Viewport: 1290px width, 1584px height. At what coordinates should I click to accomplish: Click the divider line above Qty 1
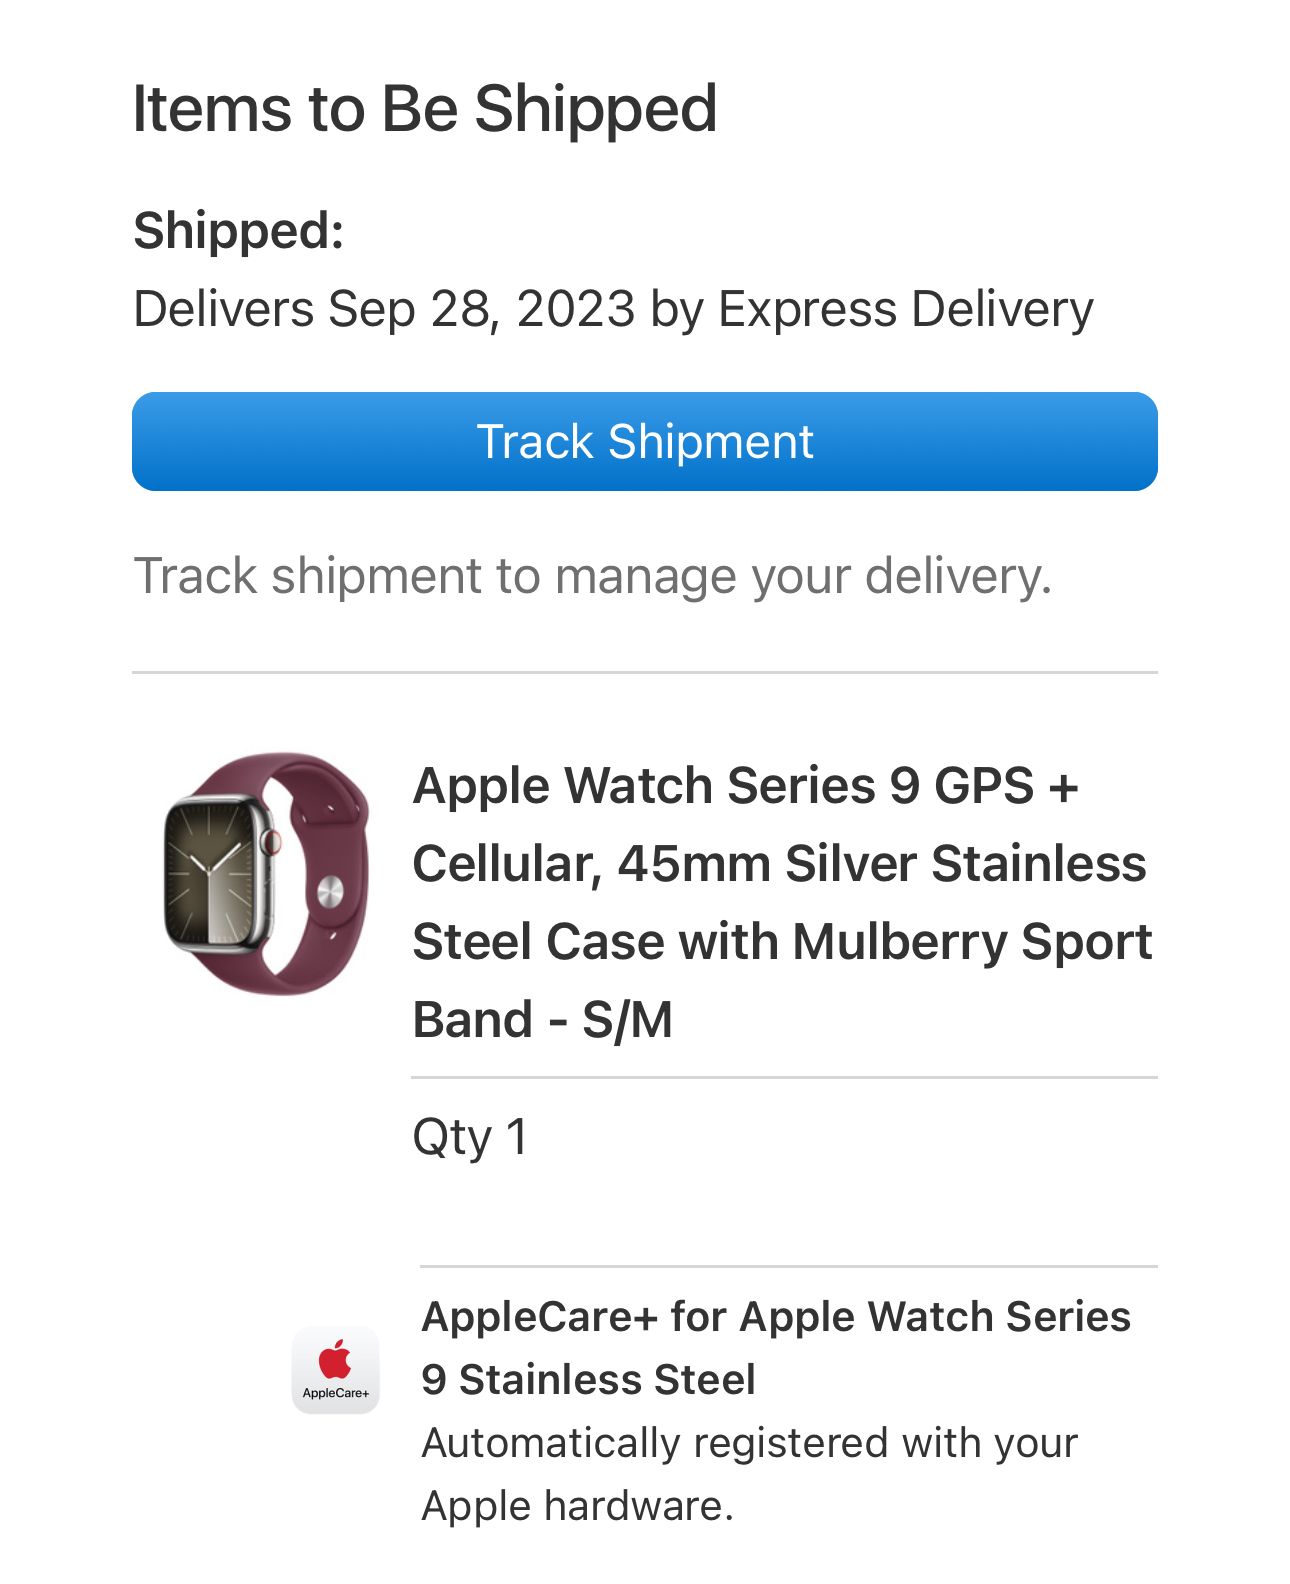coord(784,1078)
